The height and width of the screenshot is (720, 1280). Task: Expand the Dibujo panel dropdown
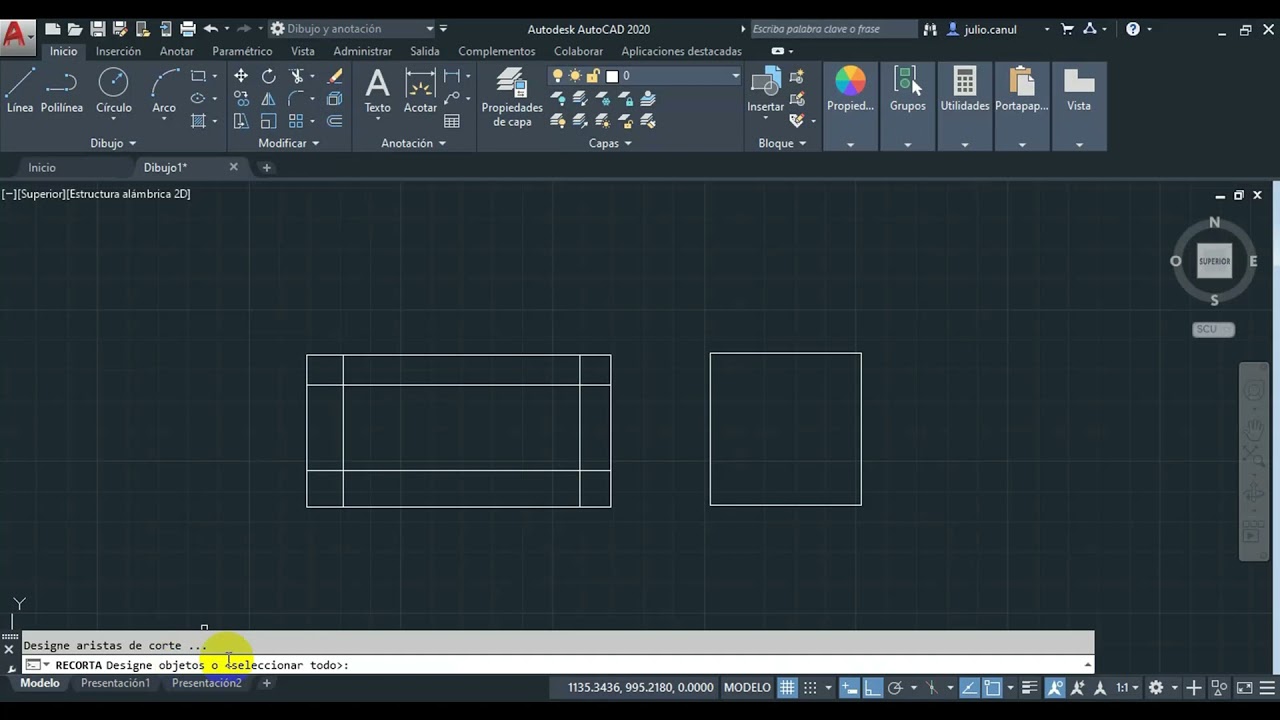(x=113, y=143)
